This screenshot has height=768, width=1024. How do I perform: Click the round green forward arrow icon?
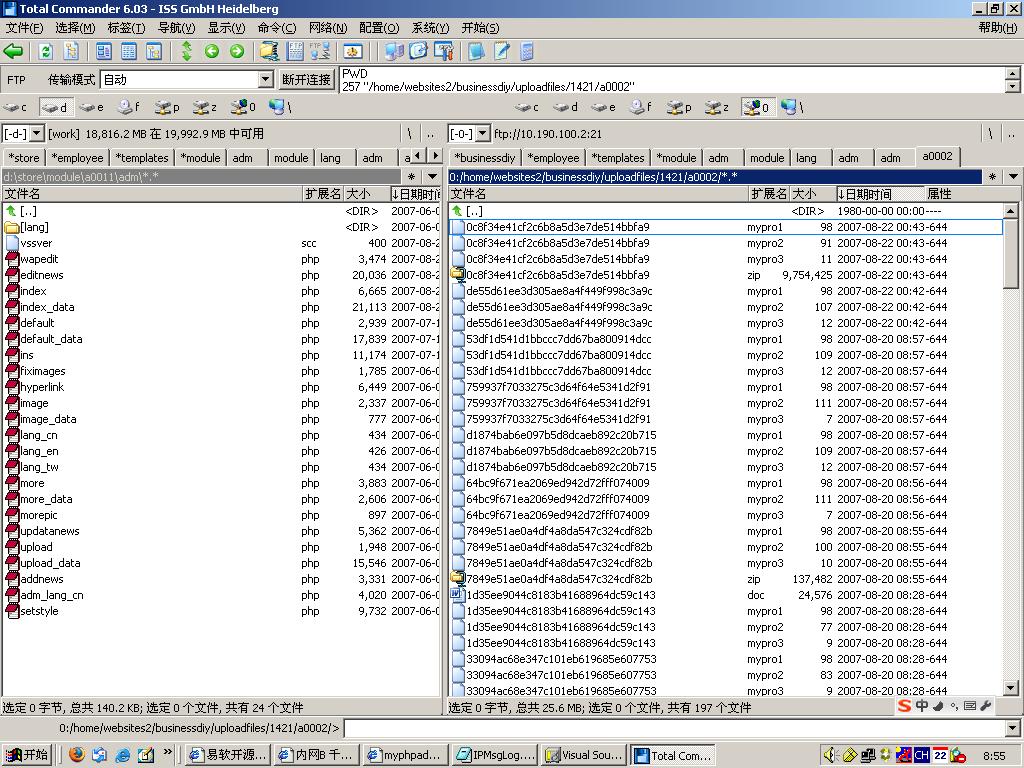[x=237, y=52]
